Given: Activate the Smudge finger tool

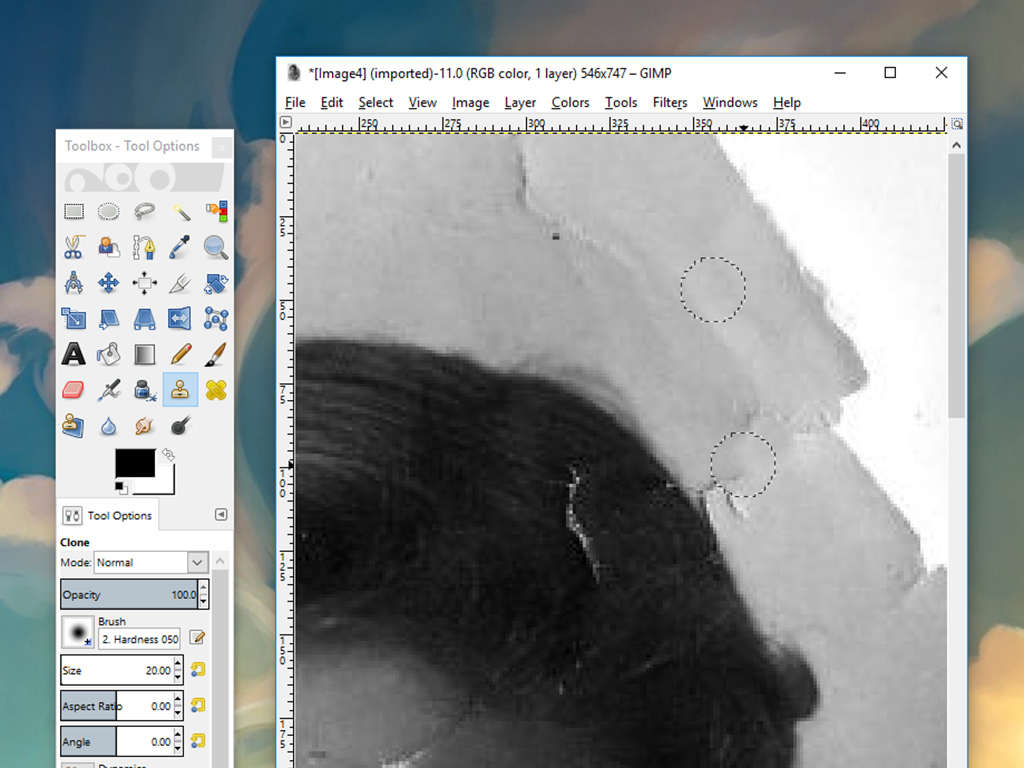Looking at the screenshot, I should pyautogui.click(x=145, y=426).
